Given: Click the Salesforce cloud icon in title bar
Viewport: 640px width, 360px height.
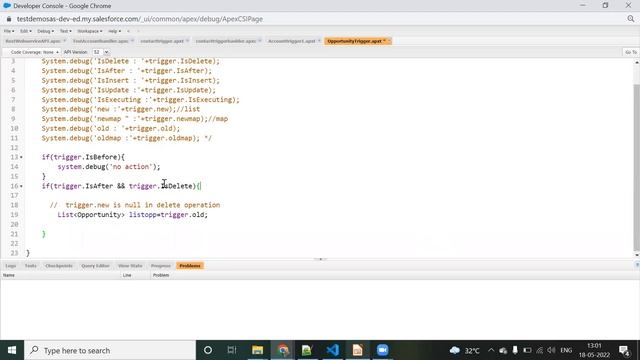Looking at the screenshot, I should [7, 6].
